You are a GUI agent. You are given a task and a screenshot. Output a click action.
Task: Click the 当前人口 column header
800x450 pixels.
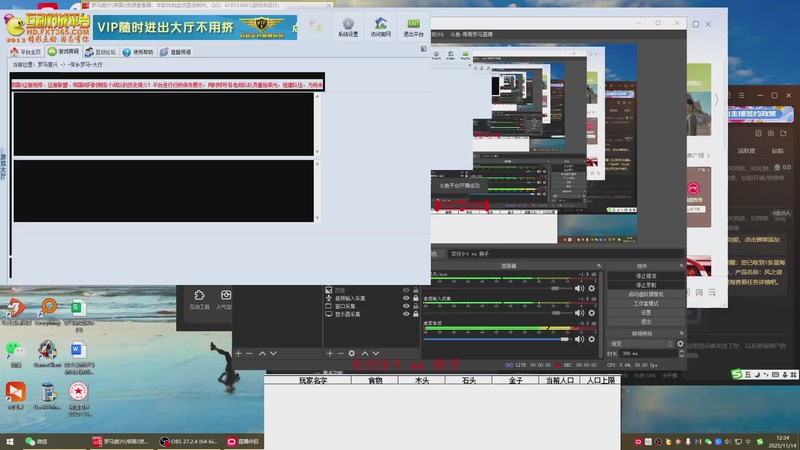tap(560, 381)
